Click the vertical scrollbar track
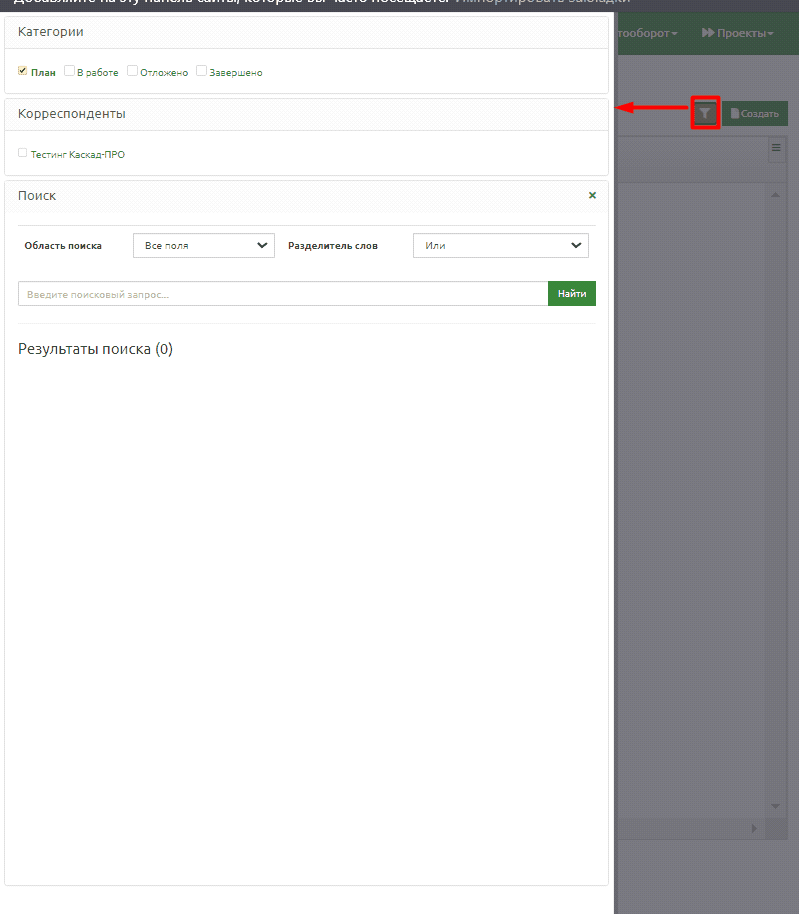Viewport: 799px width, 914px height. coord(775,500)
